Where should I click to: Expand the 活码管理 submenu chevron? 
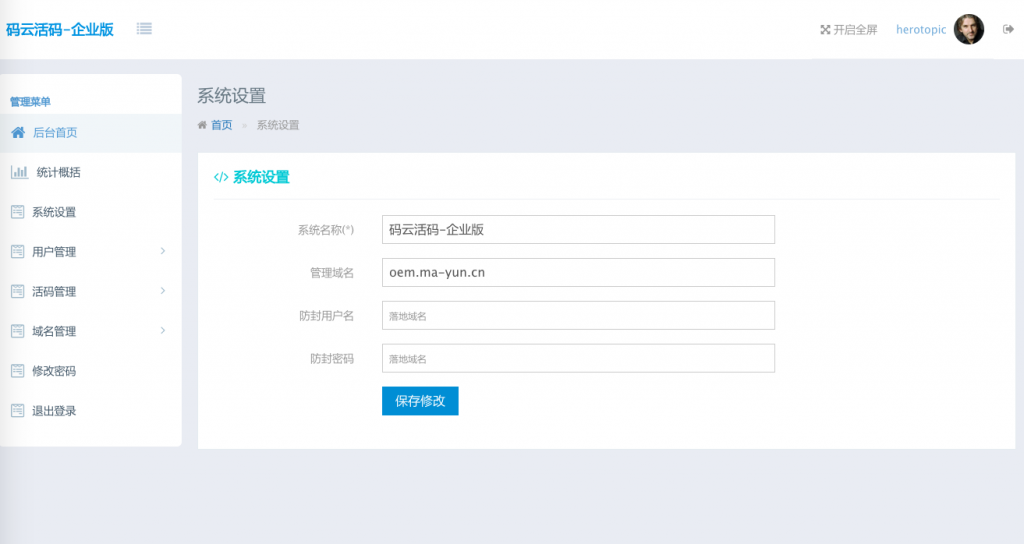pos(163,291)
